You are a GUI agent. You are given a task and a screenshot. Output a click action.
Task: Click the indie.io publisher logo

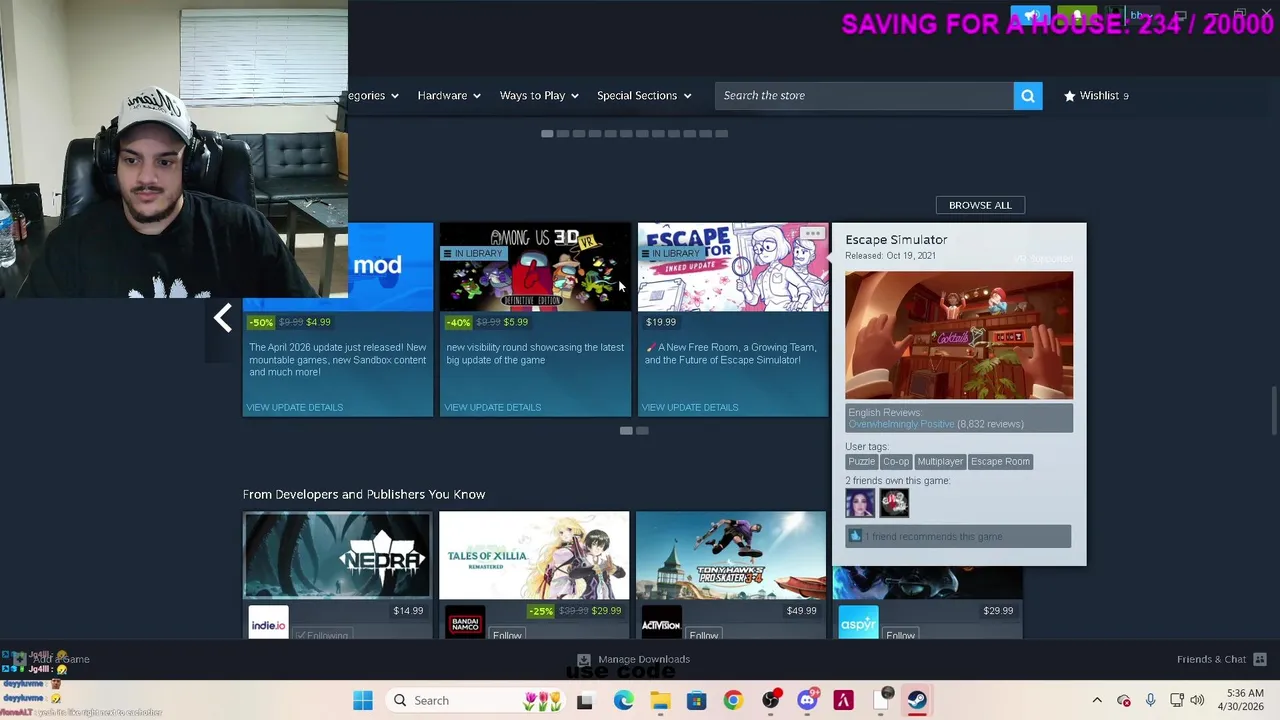pyautogui.click(x=268, y=624)
